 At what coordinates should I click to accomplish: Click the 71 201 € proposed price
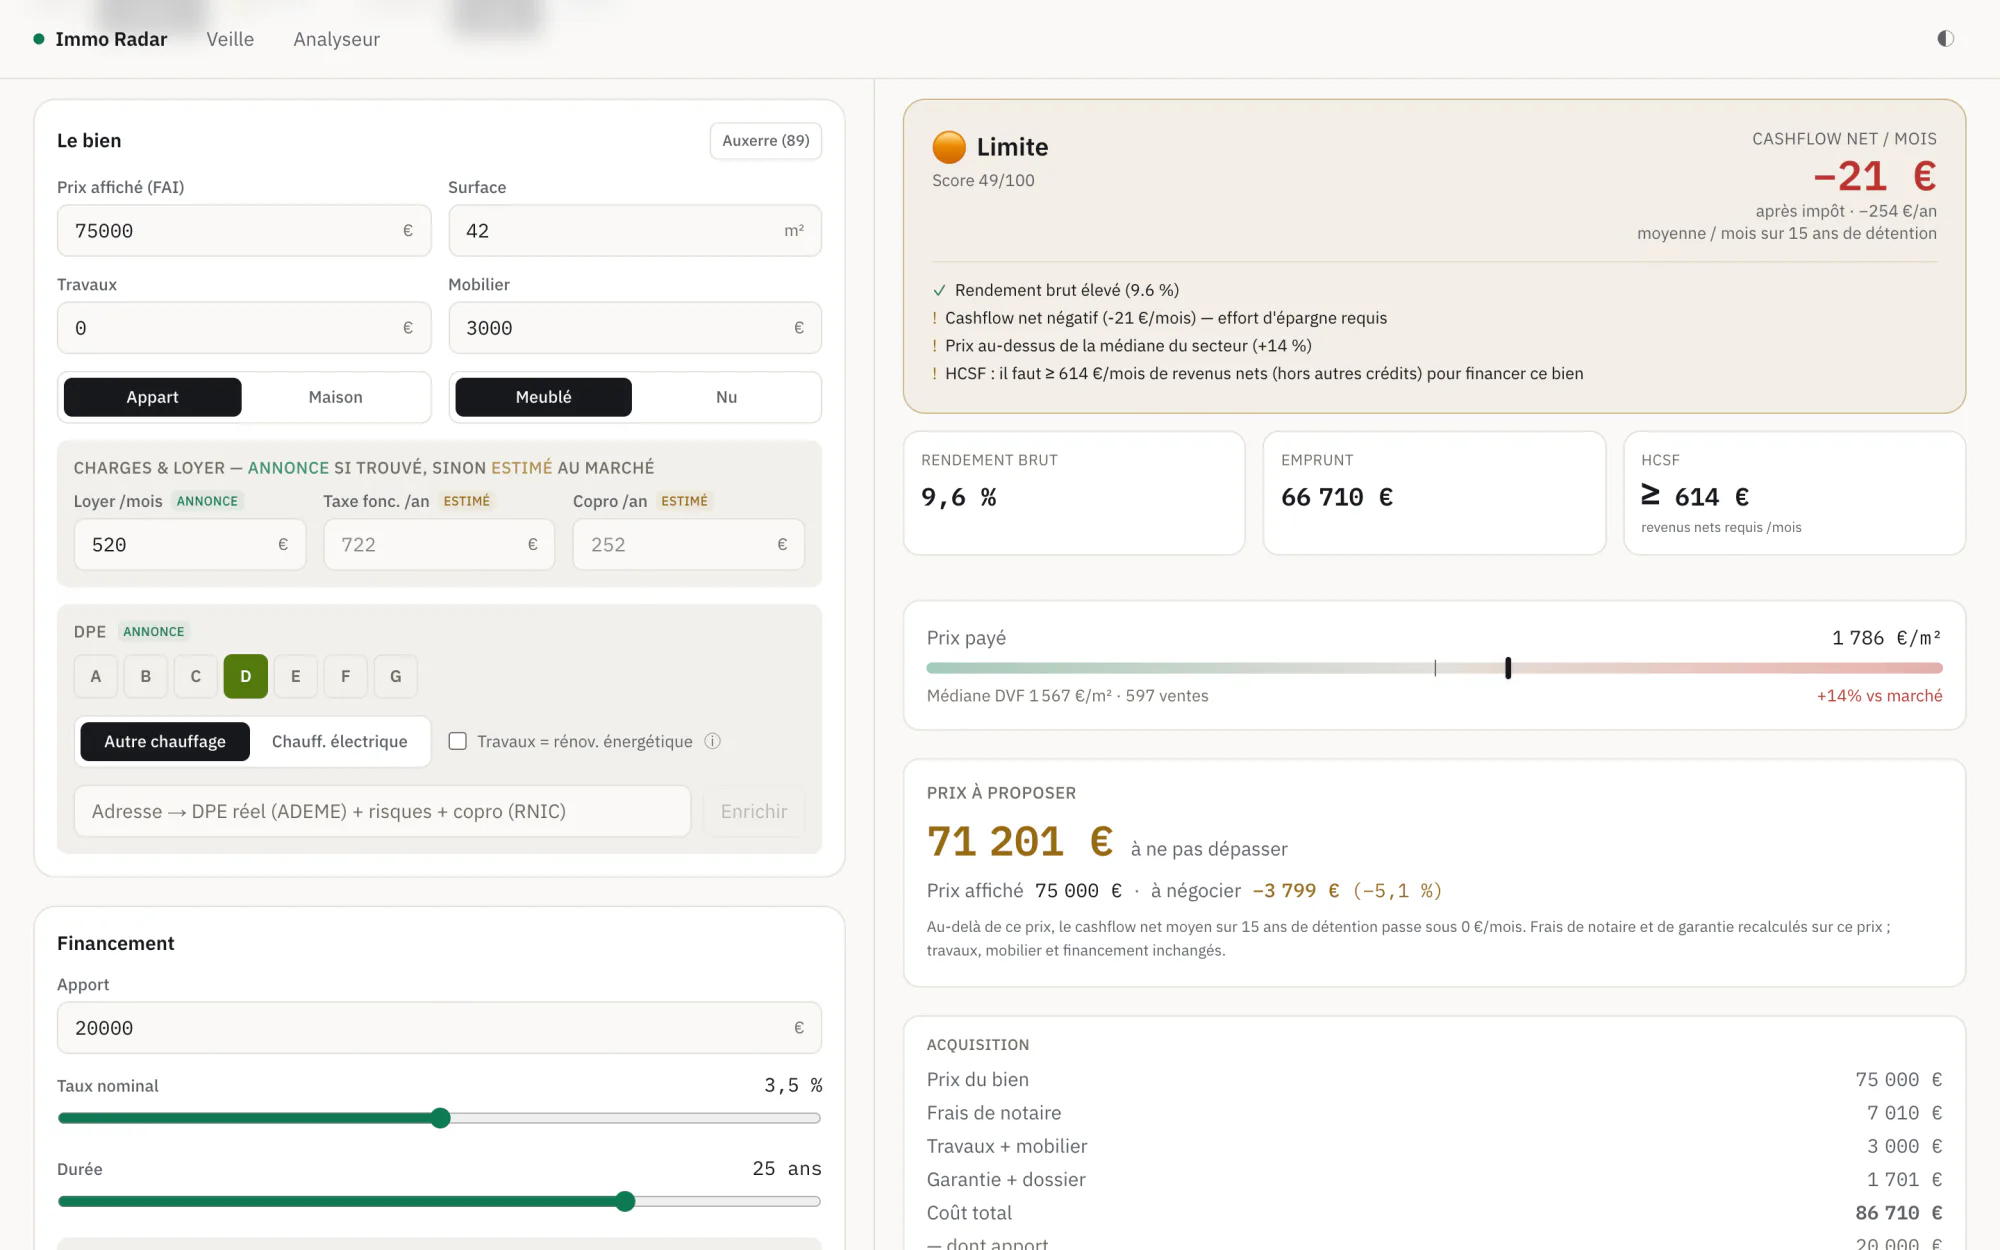[x=1019, y=842]
